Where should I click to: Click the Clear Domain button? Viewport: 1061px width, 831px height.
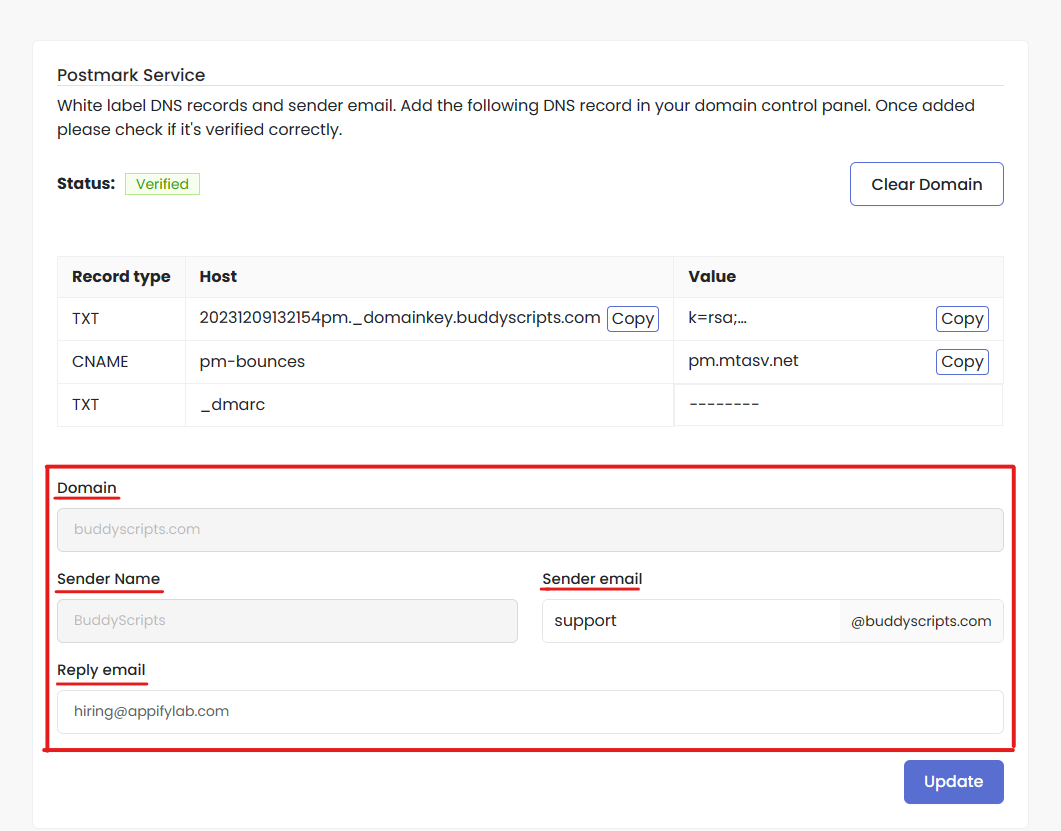(x=926, y=184)
